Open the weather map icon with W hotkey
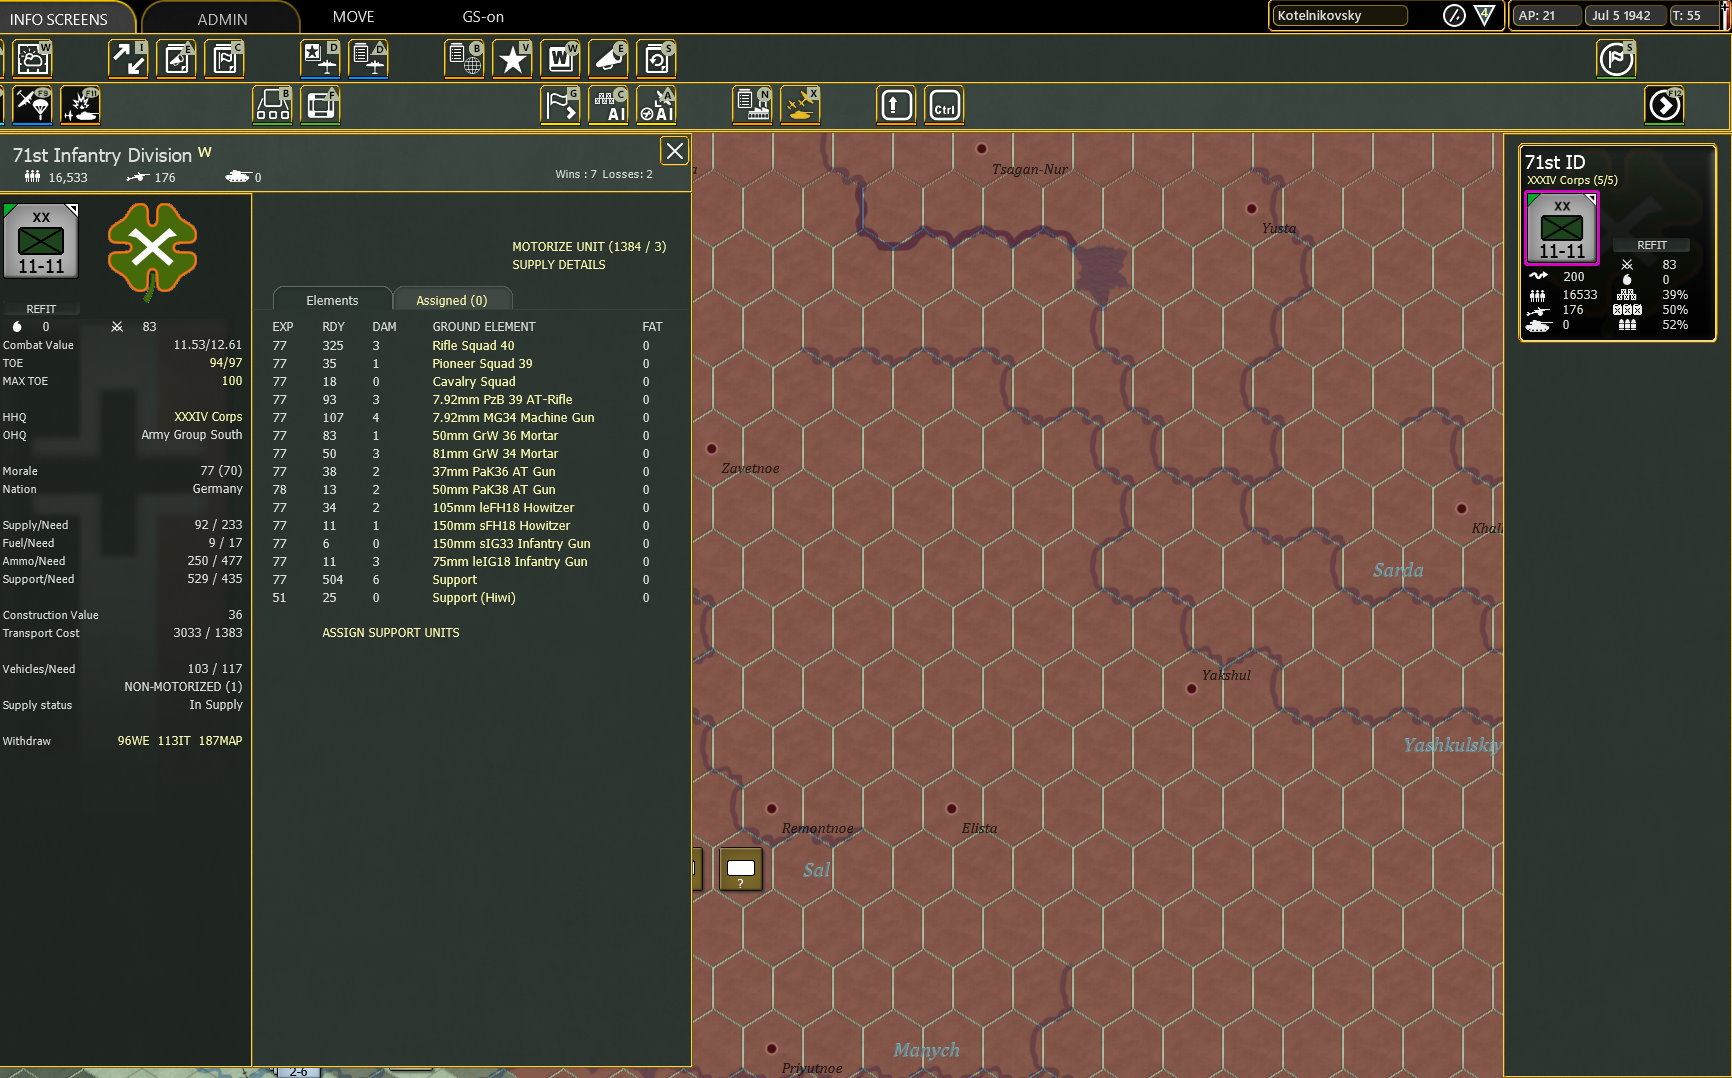 tap(33, 59)
